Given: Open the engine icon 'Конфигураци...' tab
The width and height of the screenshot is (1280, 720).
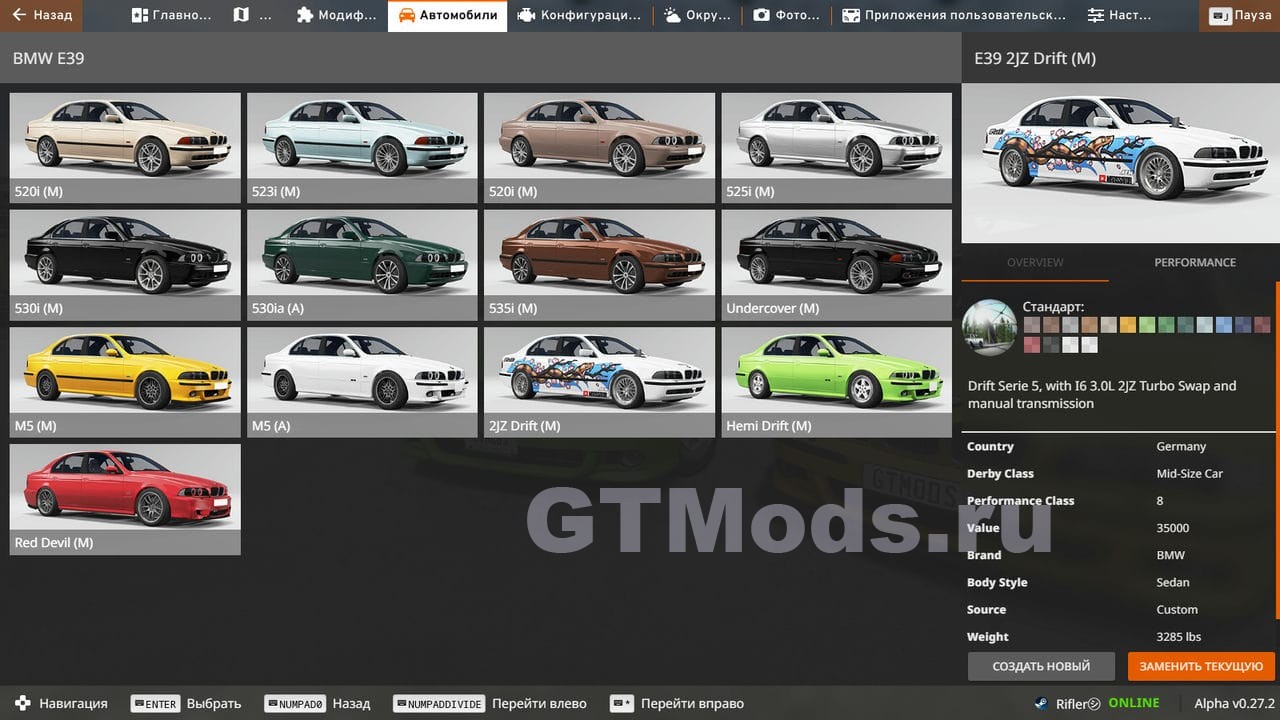Looking at the screenshot, I should coord(579,16).
